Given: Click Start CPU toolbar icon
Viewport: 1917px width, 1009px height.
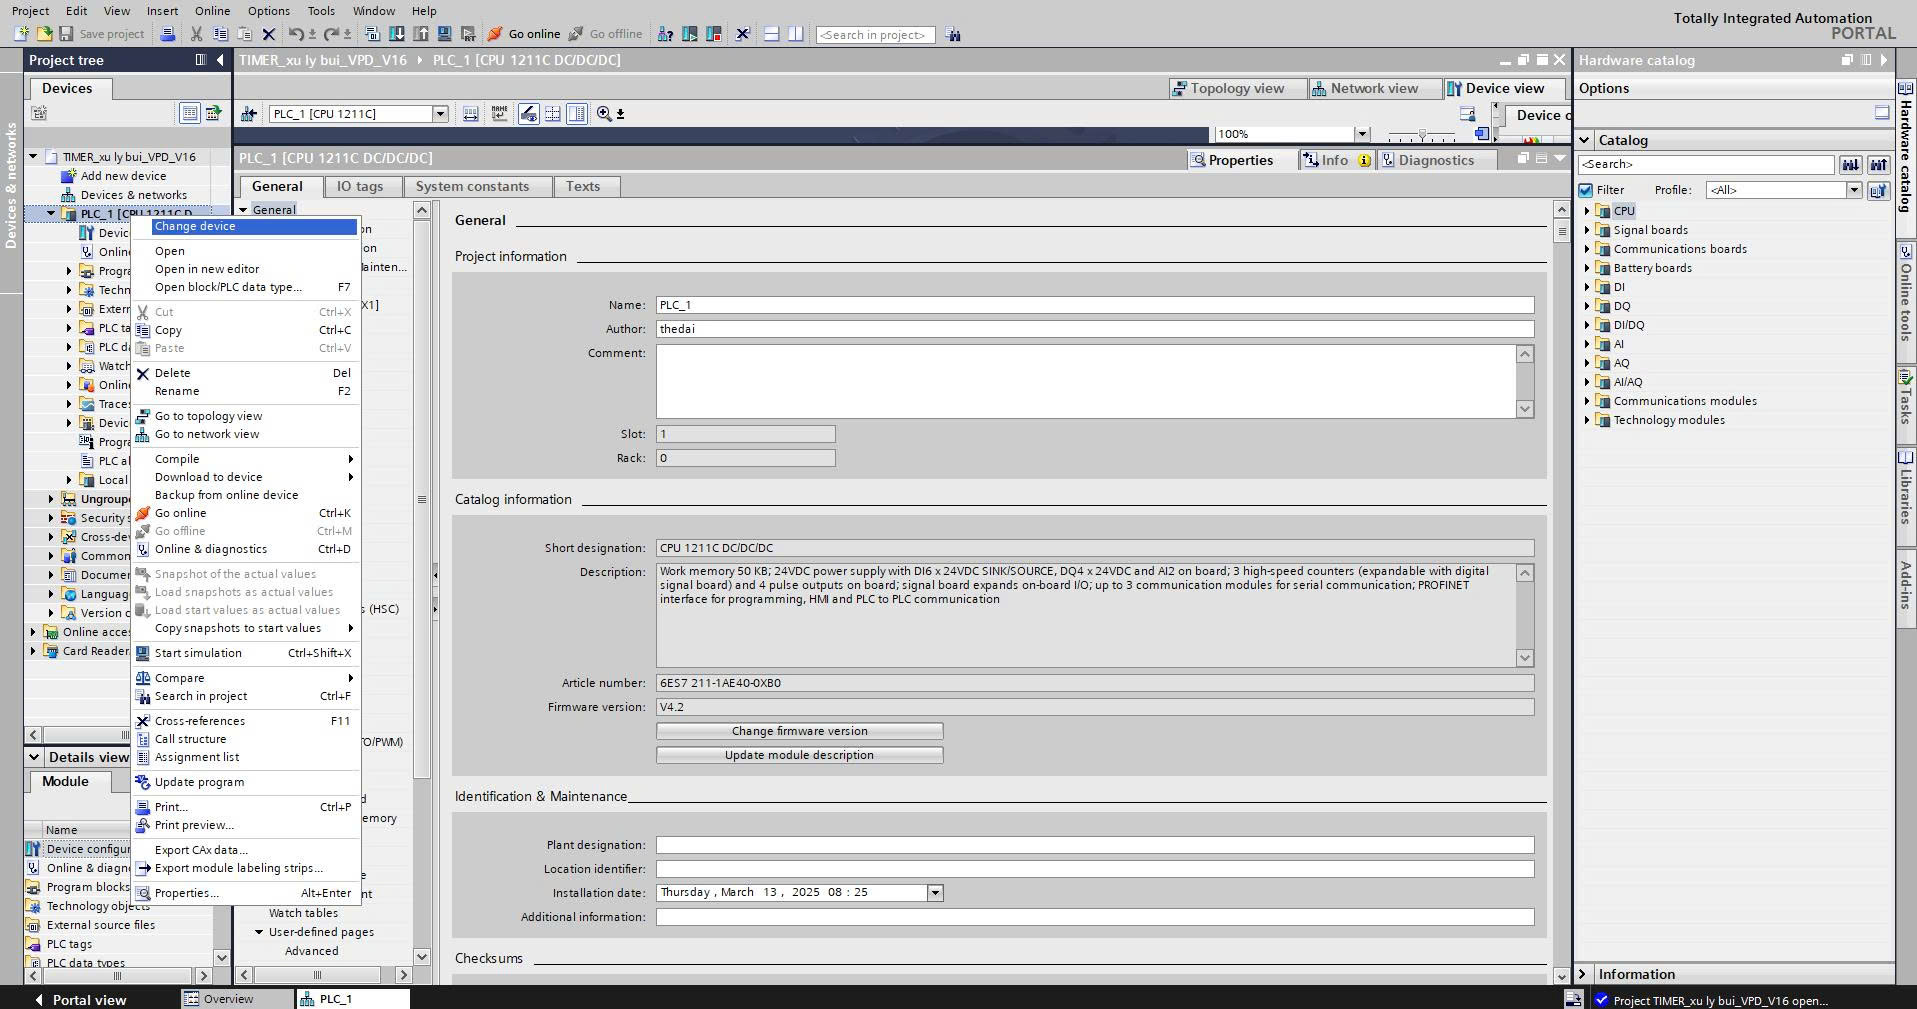Looking at the screenshot, I should [x=689, y=34].
